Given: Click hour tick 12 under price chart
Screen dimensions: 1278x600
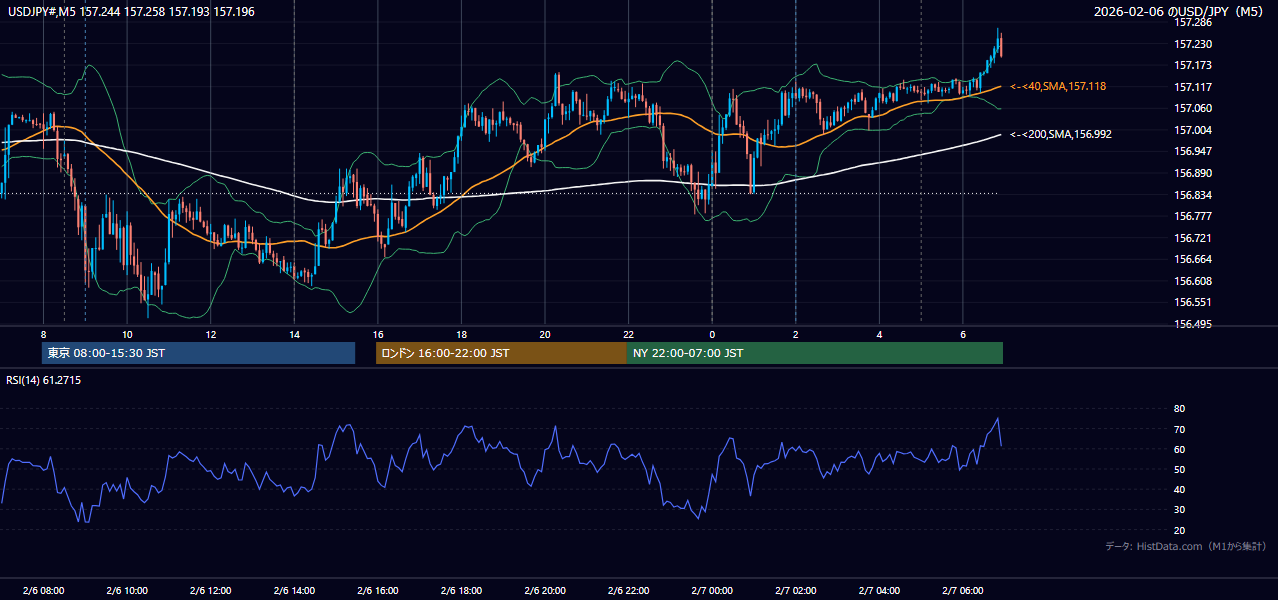Looking at the screenshot, I should click(210, 334).
